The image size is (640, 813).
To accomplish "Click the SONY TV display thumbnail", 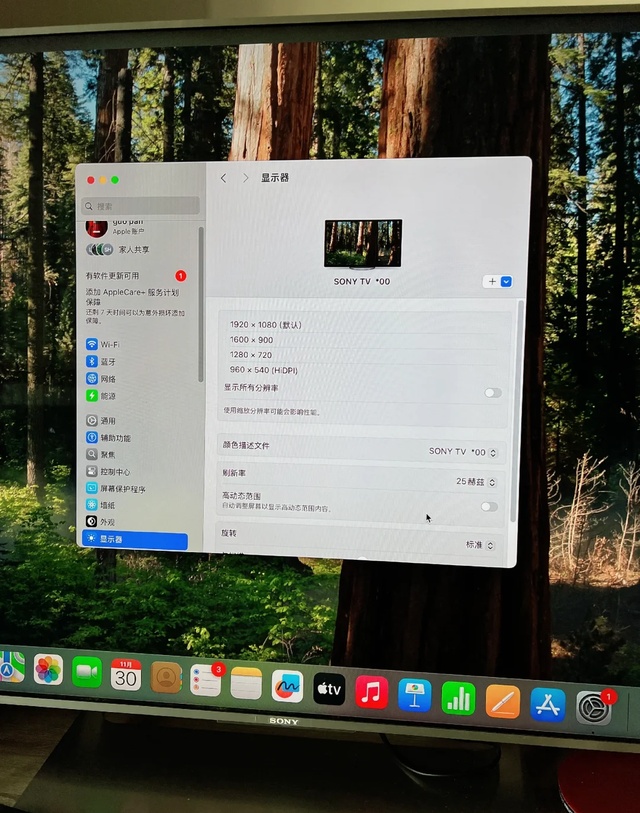I will coord(363,244).
